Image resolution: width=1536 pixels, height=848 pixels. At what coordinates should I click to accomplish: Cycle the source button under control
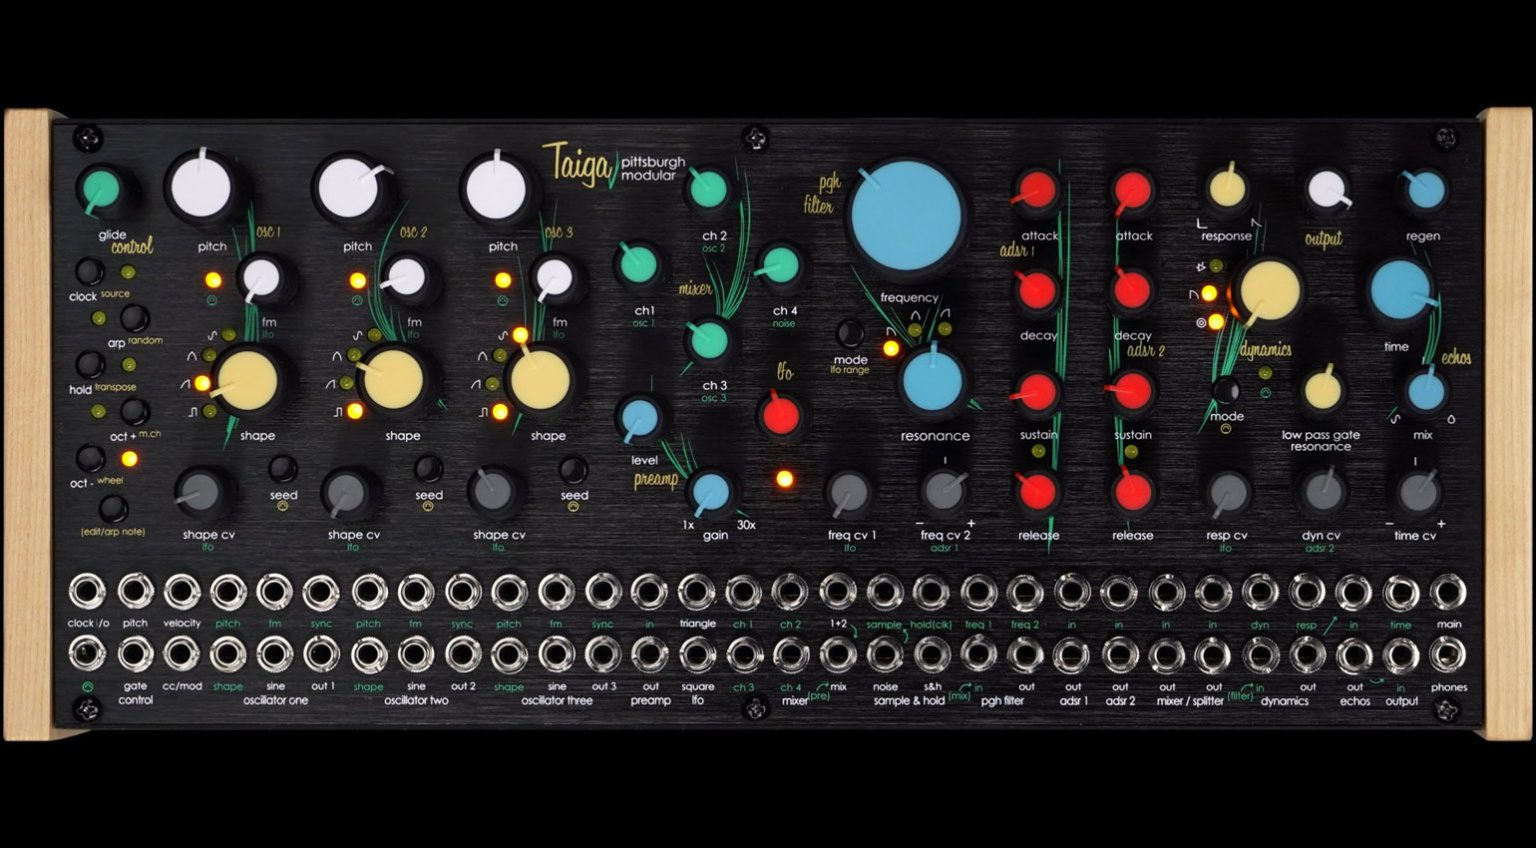(128, 271)
